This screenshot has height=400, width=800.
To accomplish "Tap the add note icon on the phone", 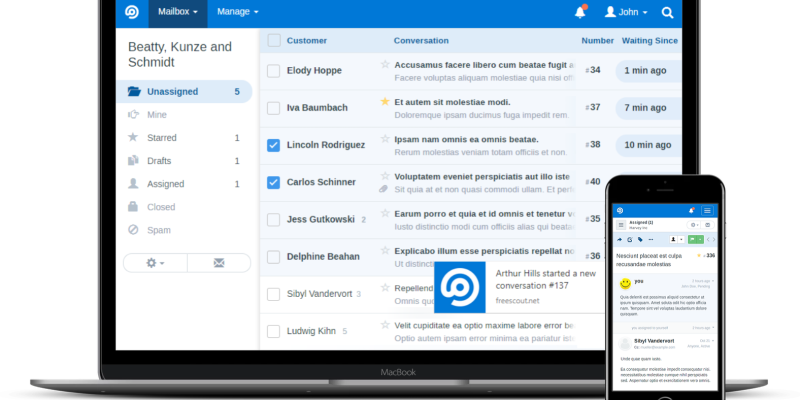I will tap(630, 239).
